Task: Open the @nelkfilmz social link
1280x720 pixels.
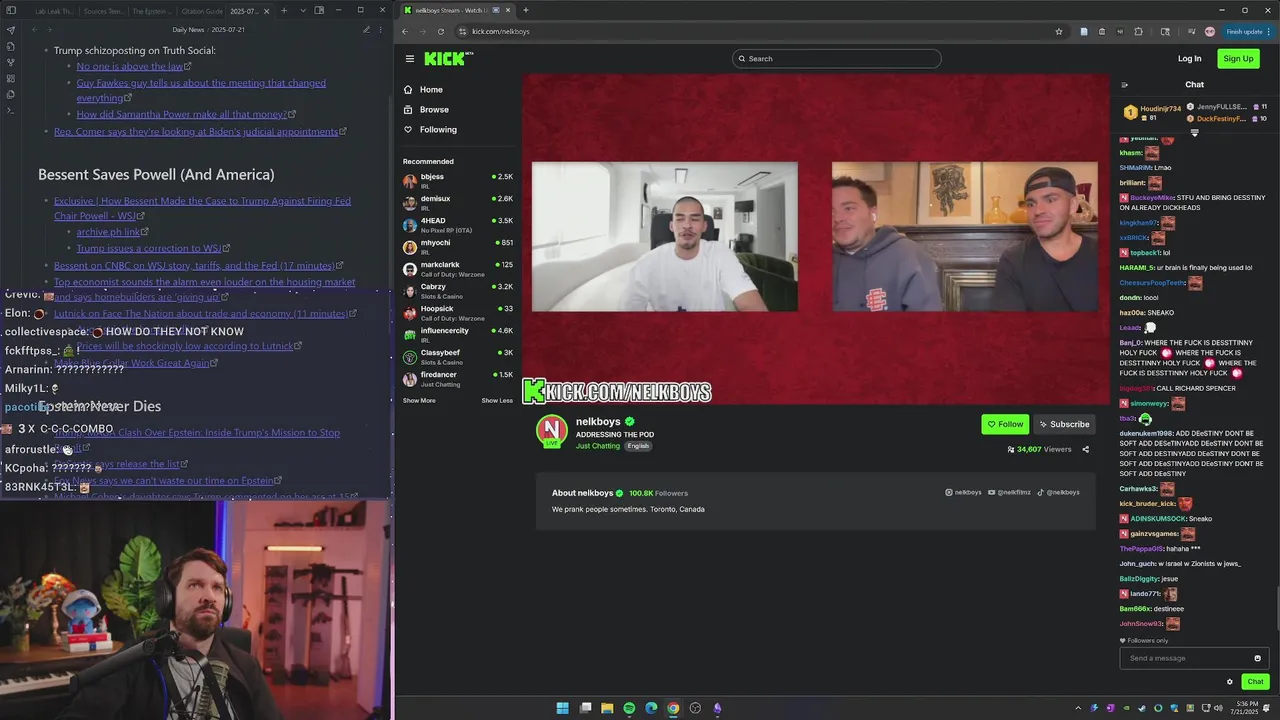Action: coord(1009,492)
